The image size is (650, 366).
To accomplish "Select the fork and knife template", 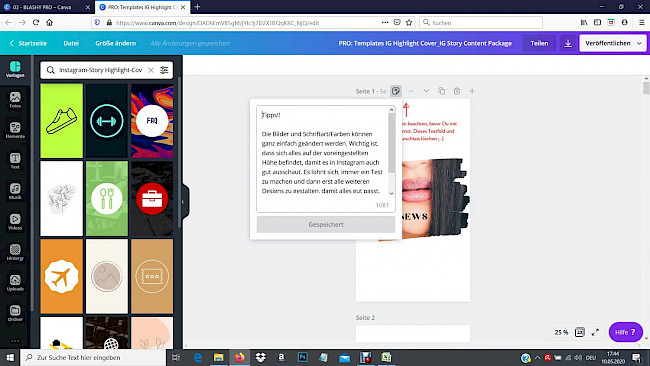I will [107, 199].
